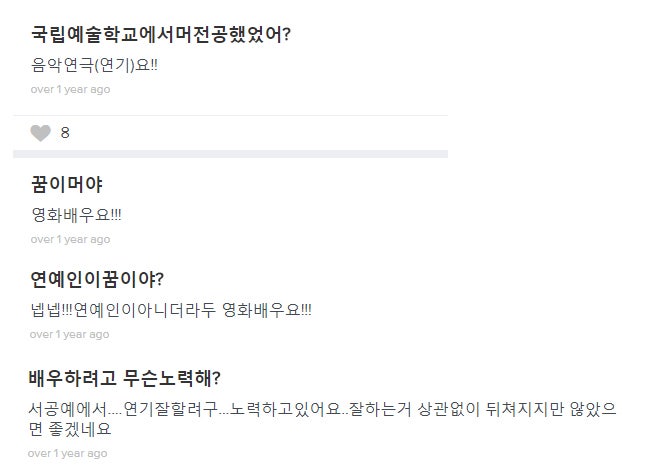
Task: Click the answer 음악연극(연기)요!!
Action: coord(94,66)
